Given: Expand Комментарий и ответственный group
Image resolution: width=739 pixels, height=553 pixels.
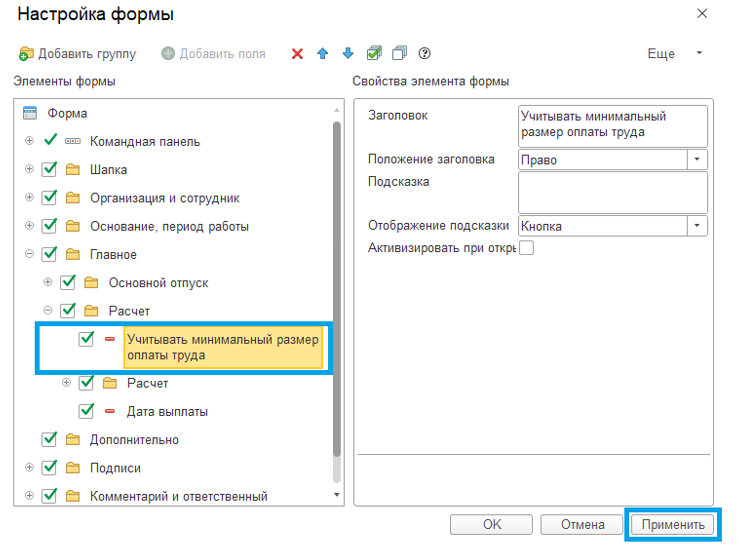Looking at the screenshot, I should point(29,495).
